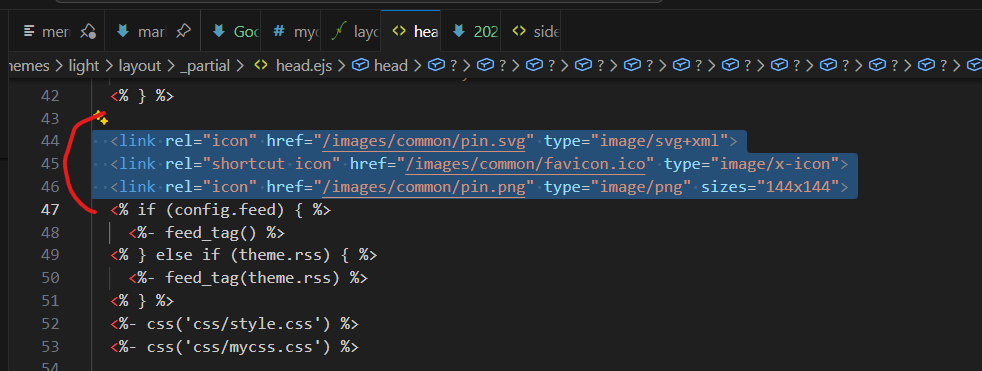Click line number 44 in the gutter
The width and height of the screenshot is (982, 371).
[x=49, y=141]
